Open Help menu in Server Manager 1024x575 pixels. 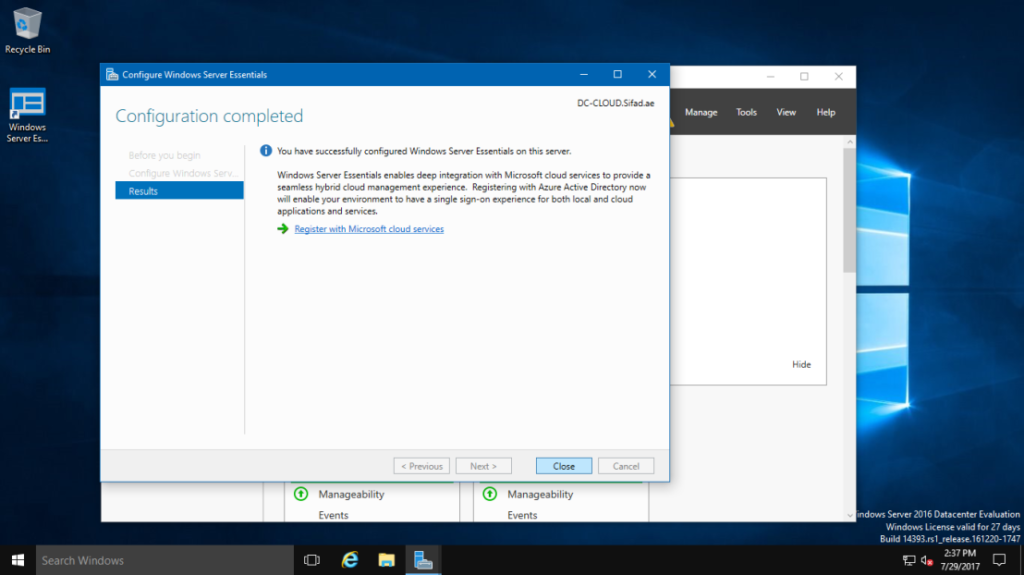coord(825,112)
